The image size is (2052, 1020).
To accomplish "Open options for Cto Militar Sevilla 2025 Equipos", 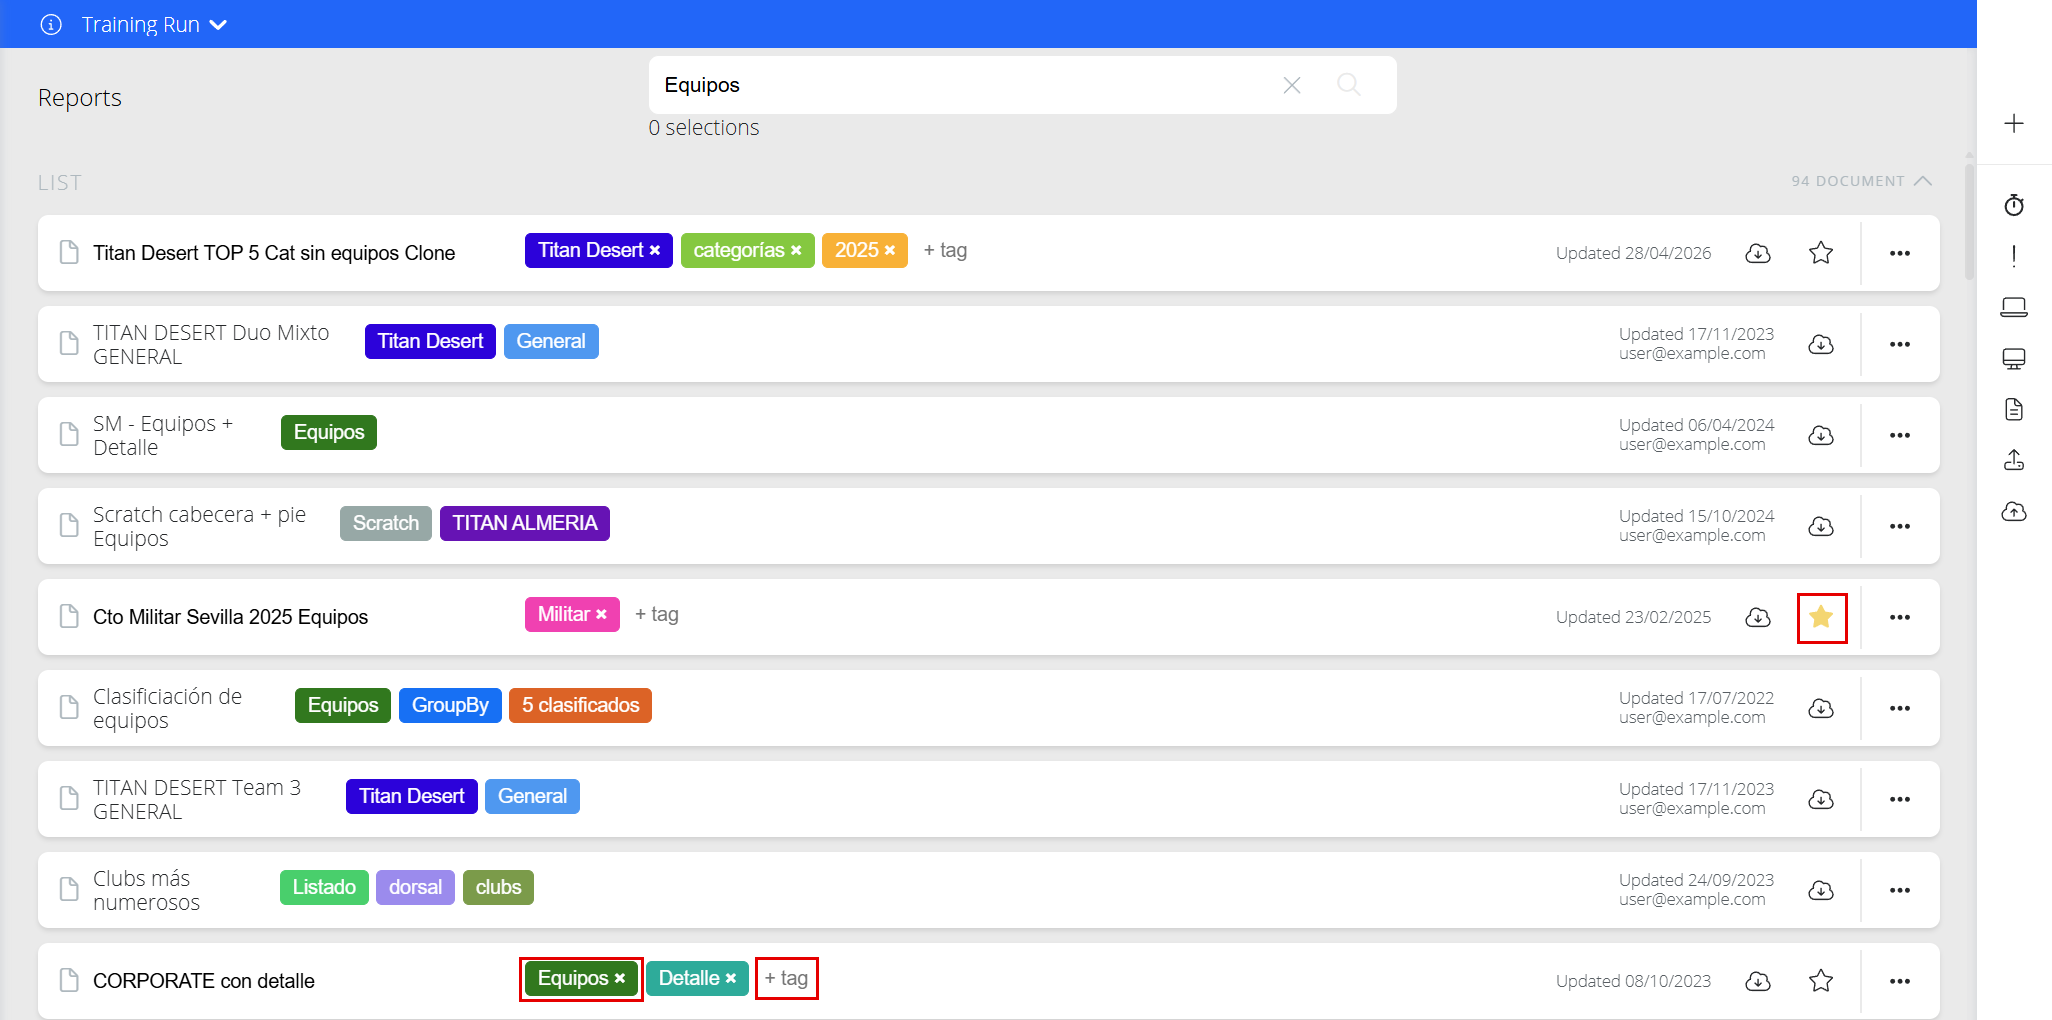I will (1900, 617).
